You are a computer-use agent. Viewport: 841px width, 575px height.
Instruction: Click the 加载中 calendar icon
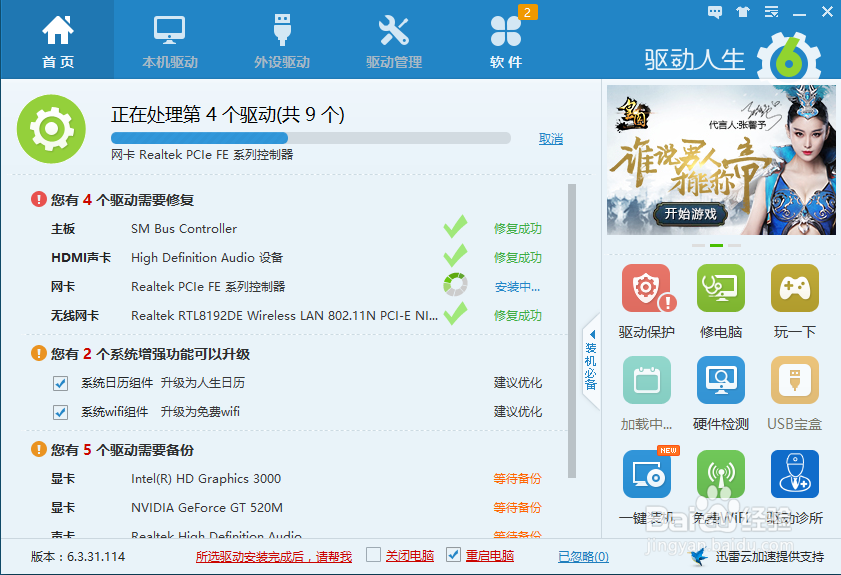click(x=647, y=380)
